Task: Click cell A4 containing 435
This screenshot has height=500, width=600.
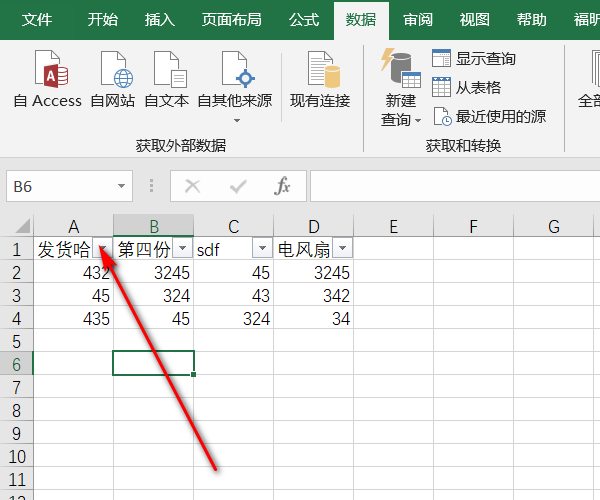Action: click(73, 318)
